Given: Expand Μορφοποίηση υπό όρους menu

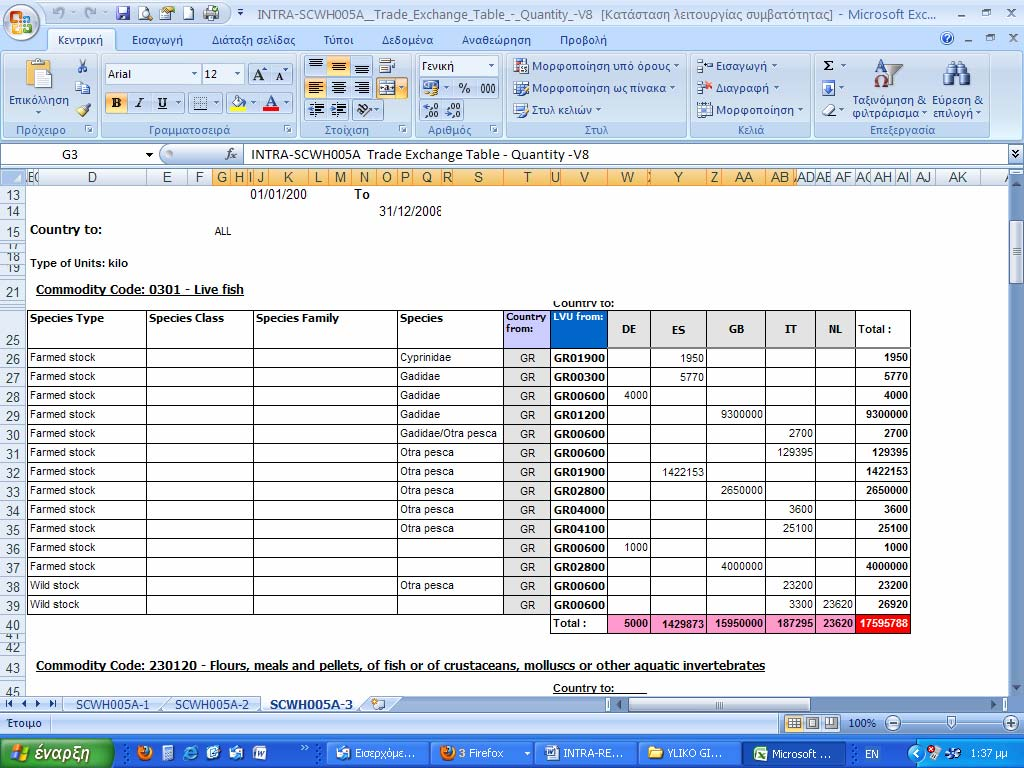Looking at the screenshot, I should click(x=597, y=66).
